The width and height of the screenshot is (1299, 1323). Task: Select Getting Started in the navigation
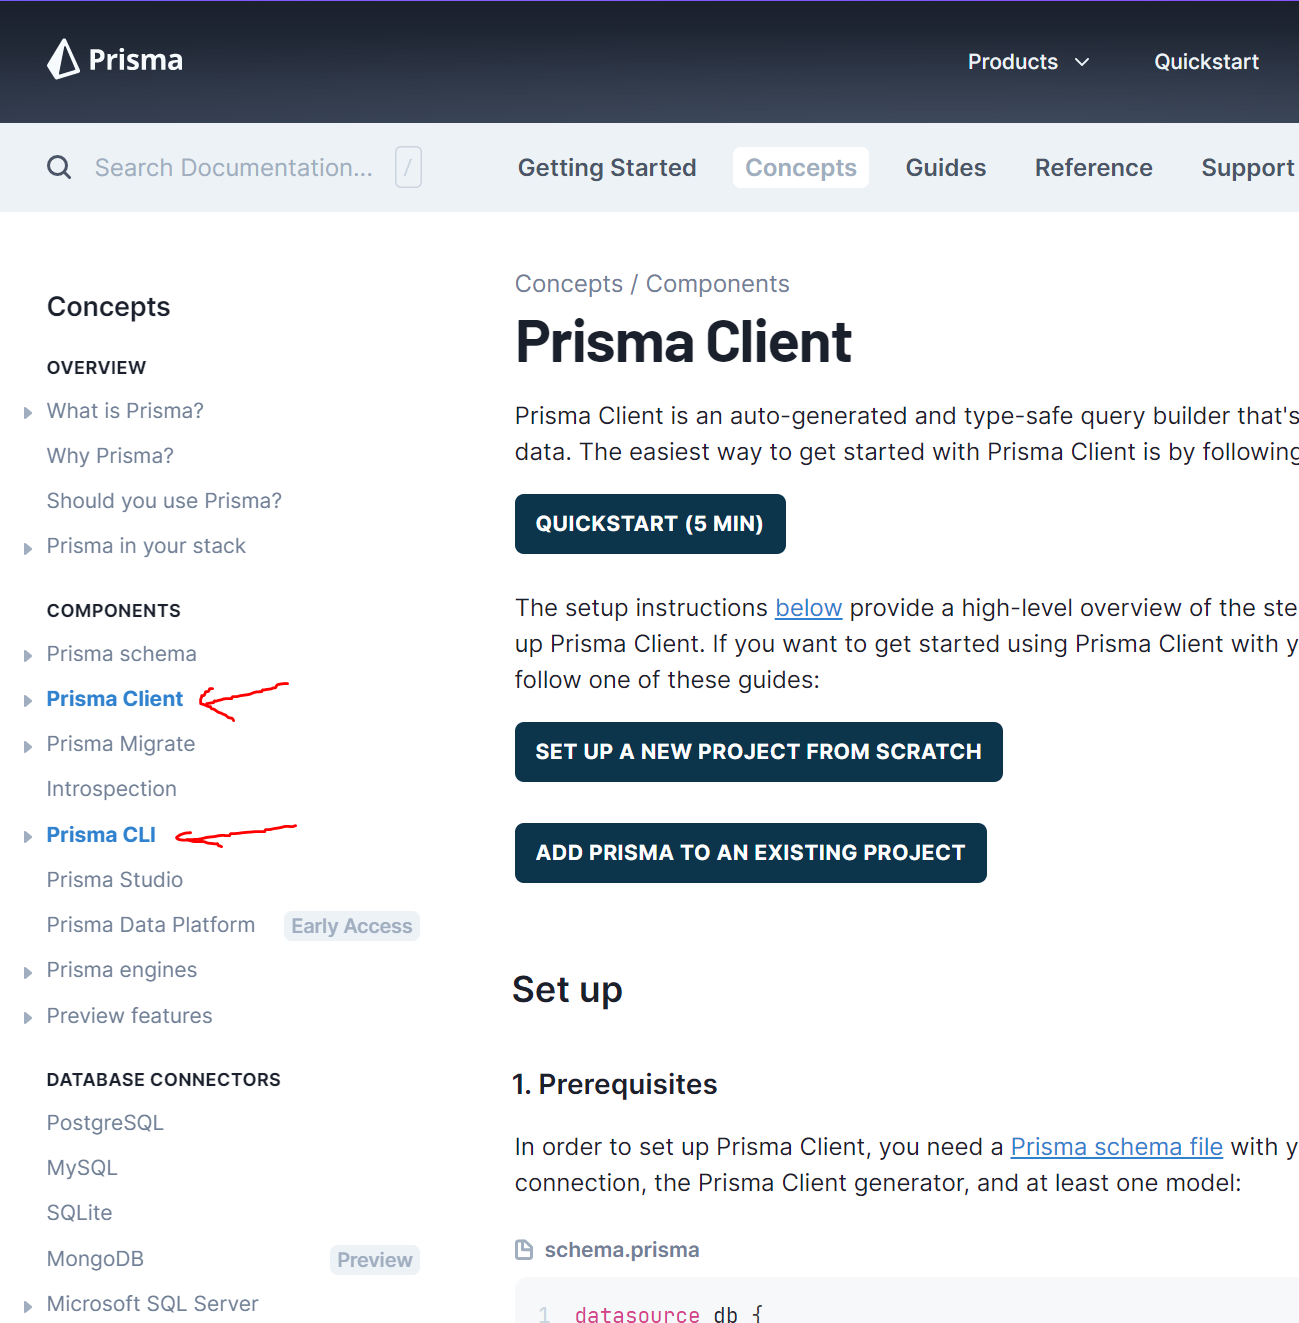click(x=607, y=167)
